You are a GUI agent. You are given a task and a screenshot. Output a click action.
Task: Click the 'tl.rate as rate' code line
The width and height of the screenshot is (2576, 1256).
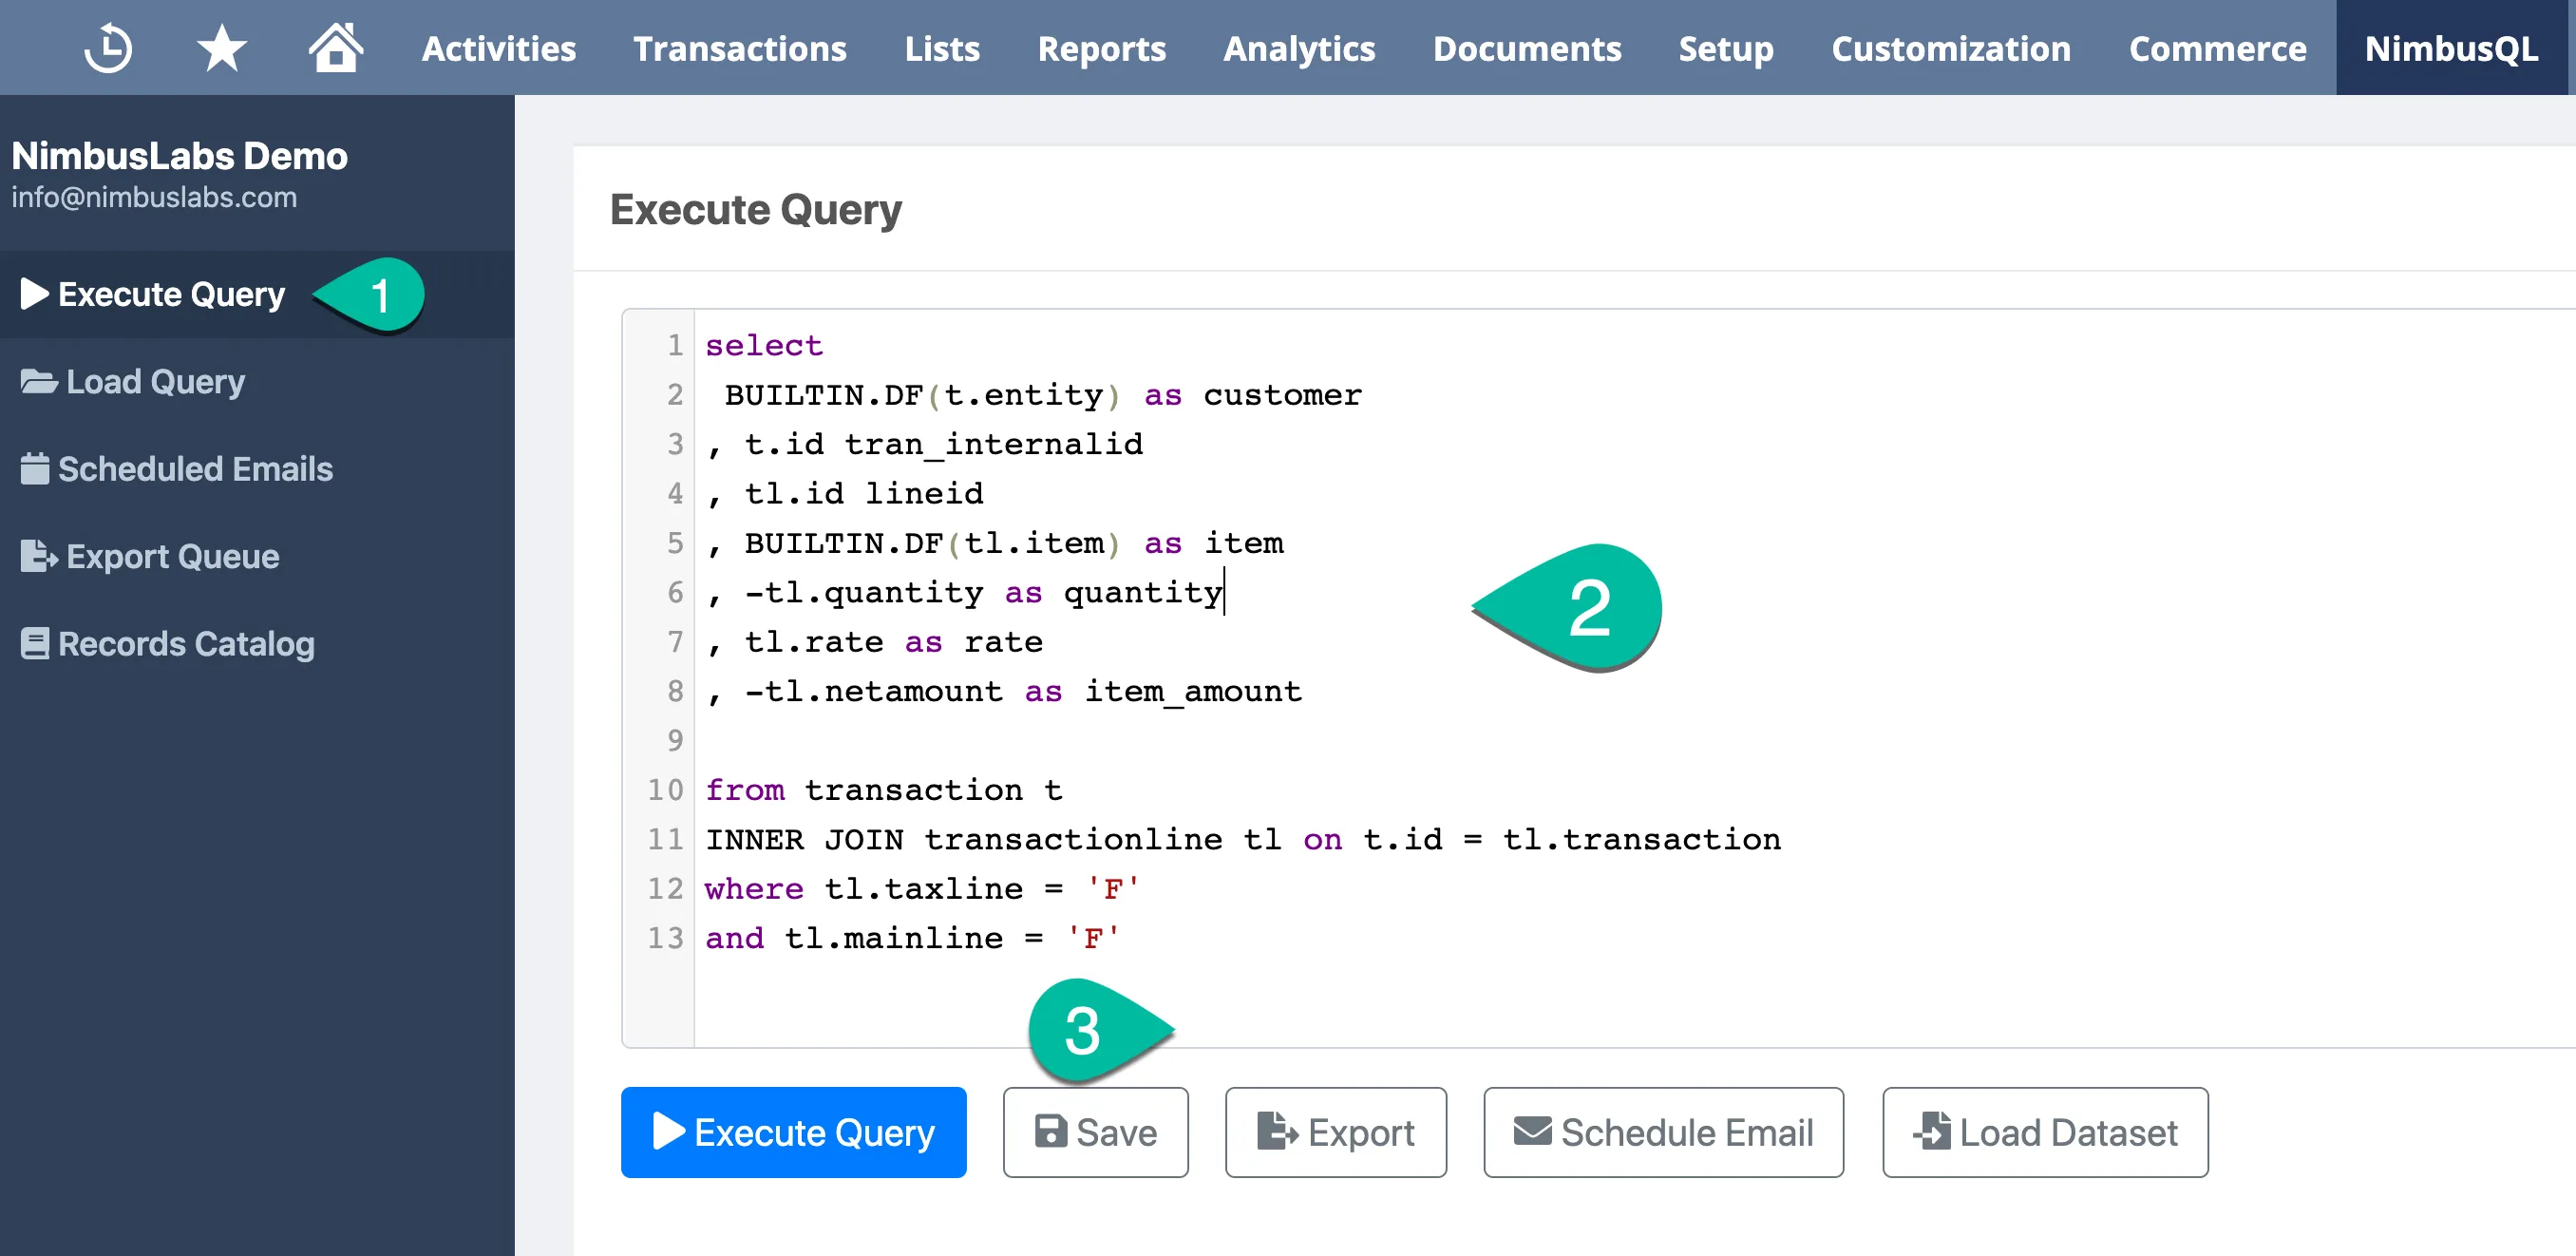pos(875,641)
